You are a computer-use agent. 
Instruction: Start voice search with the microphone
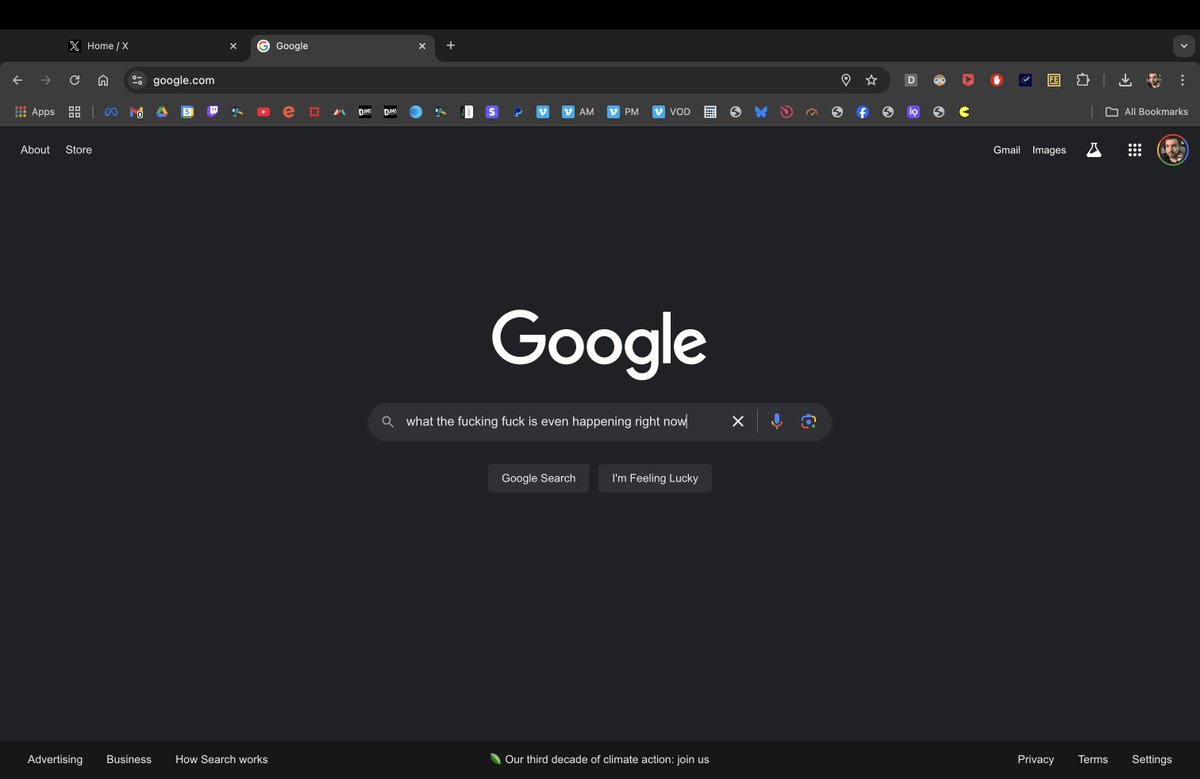pyautogui.click(x=777, y=422)
